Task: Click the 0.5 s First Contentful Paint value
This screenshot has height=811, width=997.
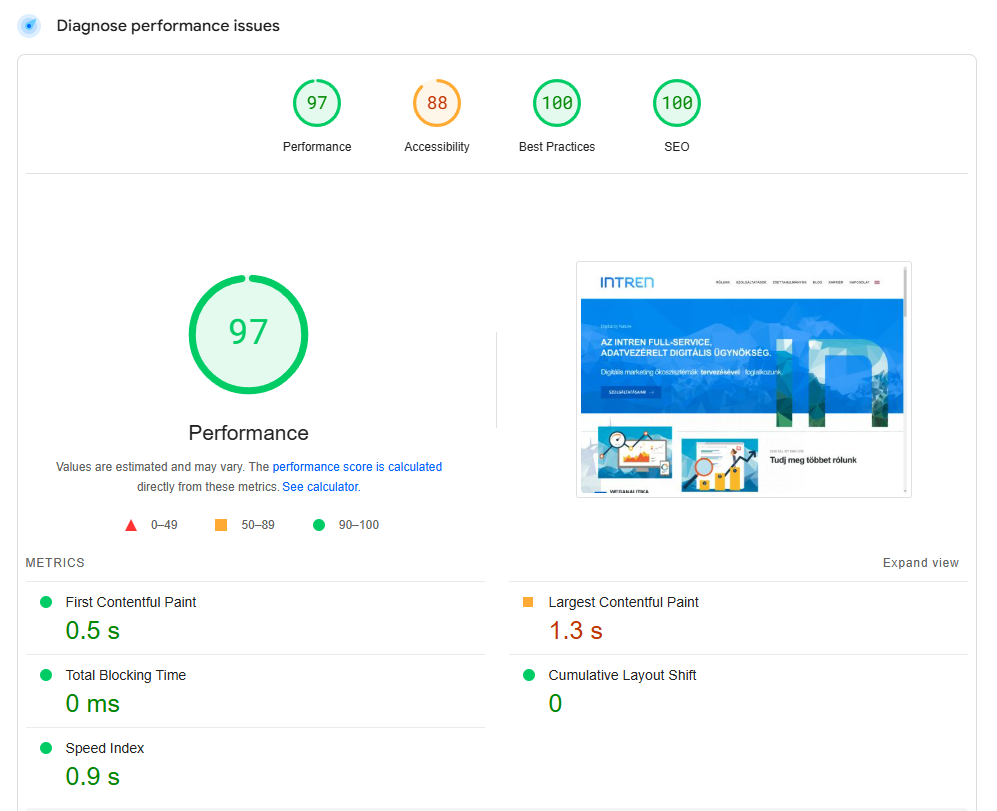Action: tap(93, 631)
